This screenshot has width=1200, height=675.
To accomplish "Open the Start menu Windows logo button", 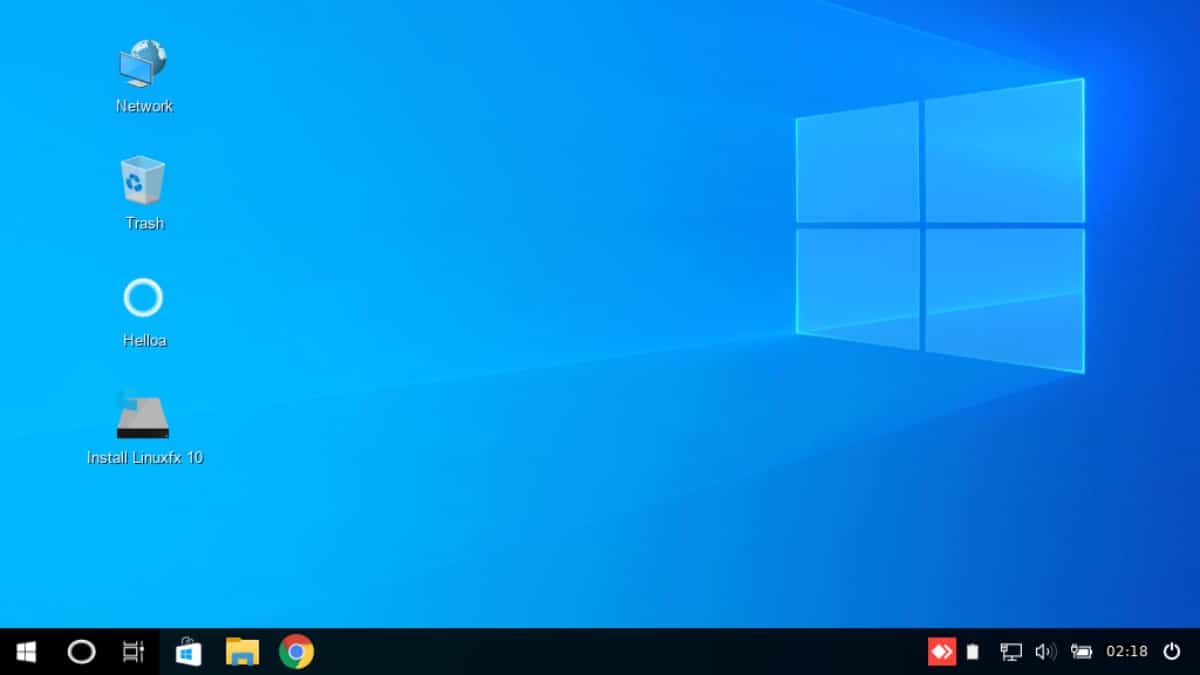I will tap(27, 652).
